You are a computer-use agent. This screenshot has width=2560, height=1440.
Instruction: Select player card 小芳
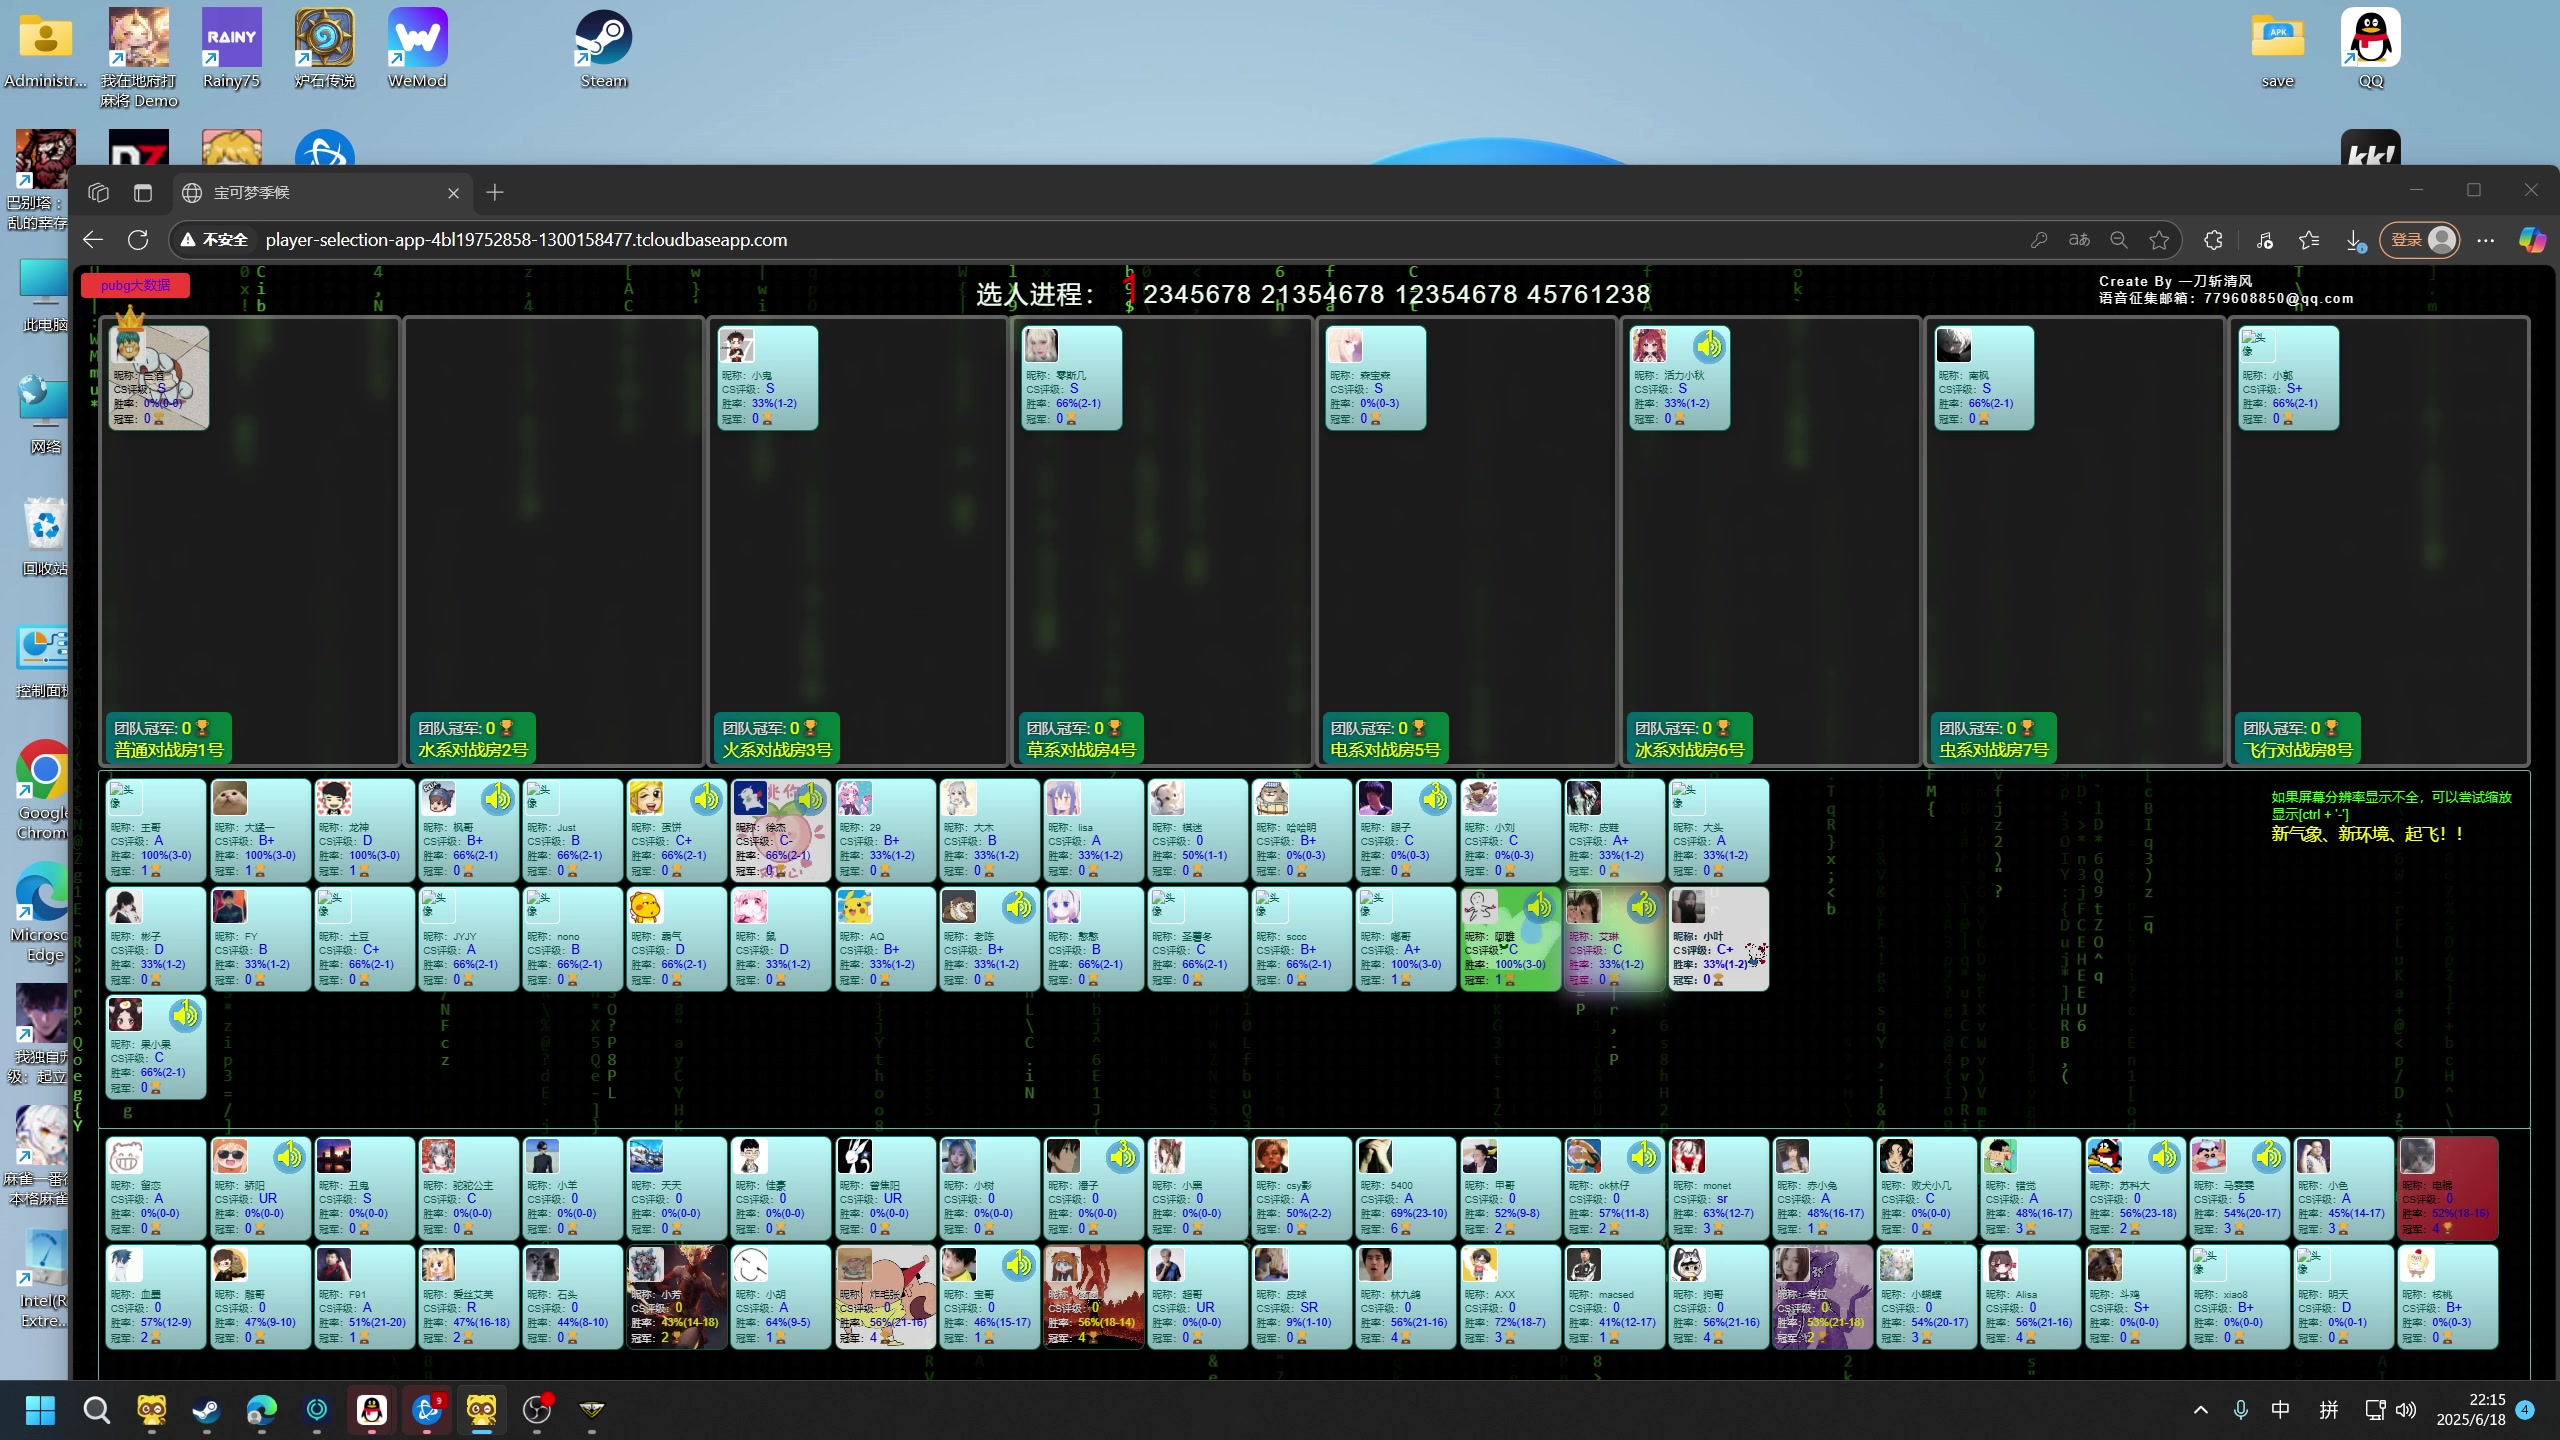[x=676, y=1297]
